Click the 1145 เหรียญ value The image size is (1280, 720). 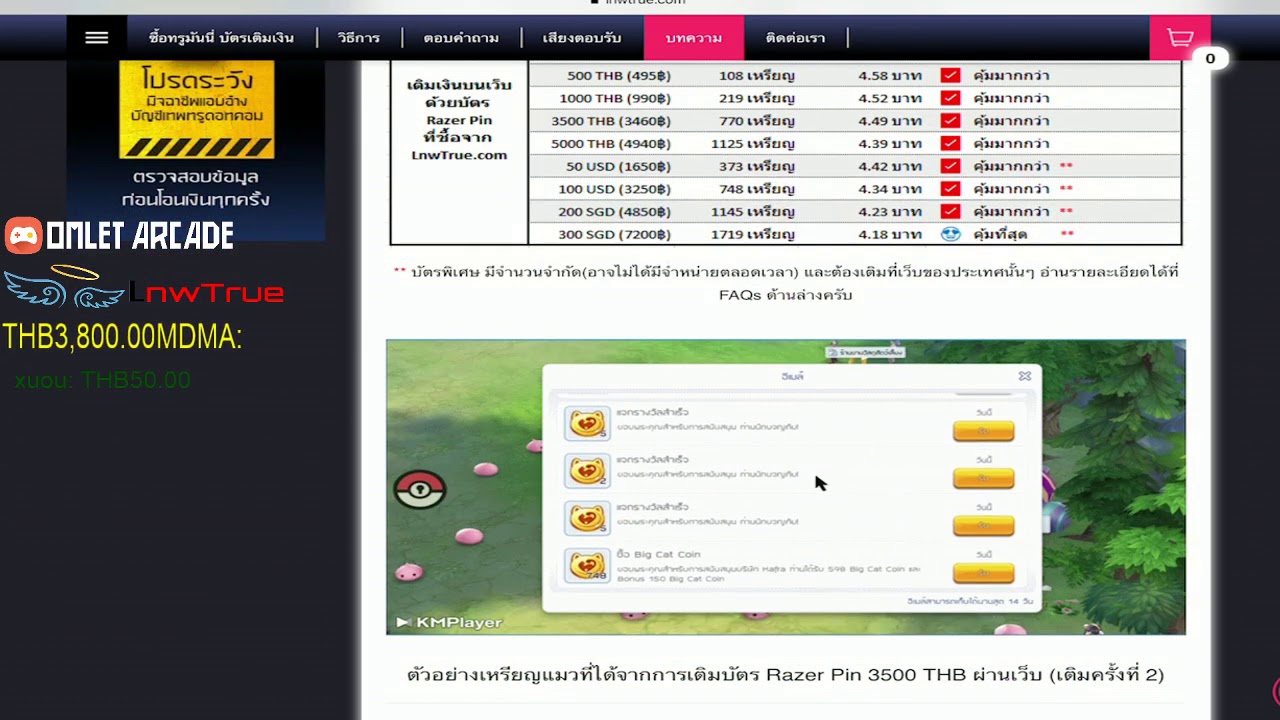click(x=752, y=212)
